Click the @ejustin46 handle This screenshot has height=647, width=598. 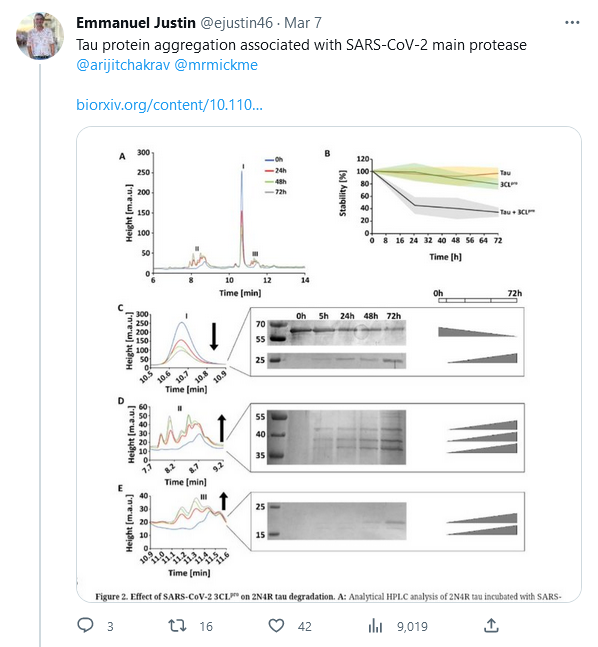[236, 23]
